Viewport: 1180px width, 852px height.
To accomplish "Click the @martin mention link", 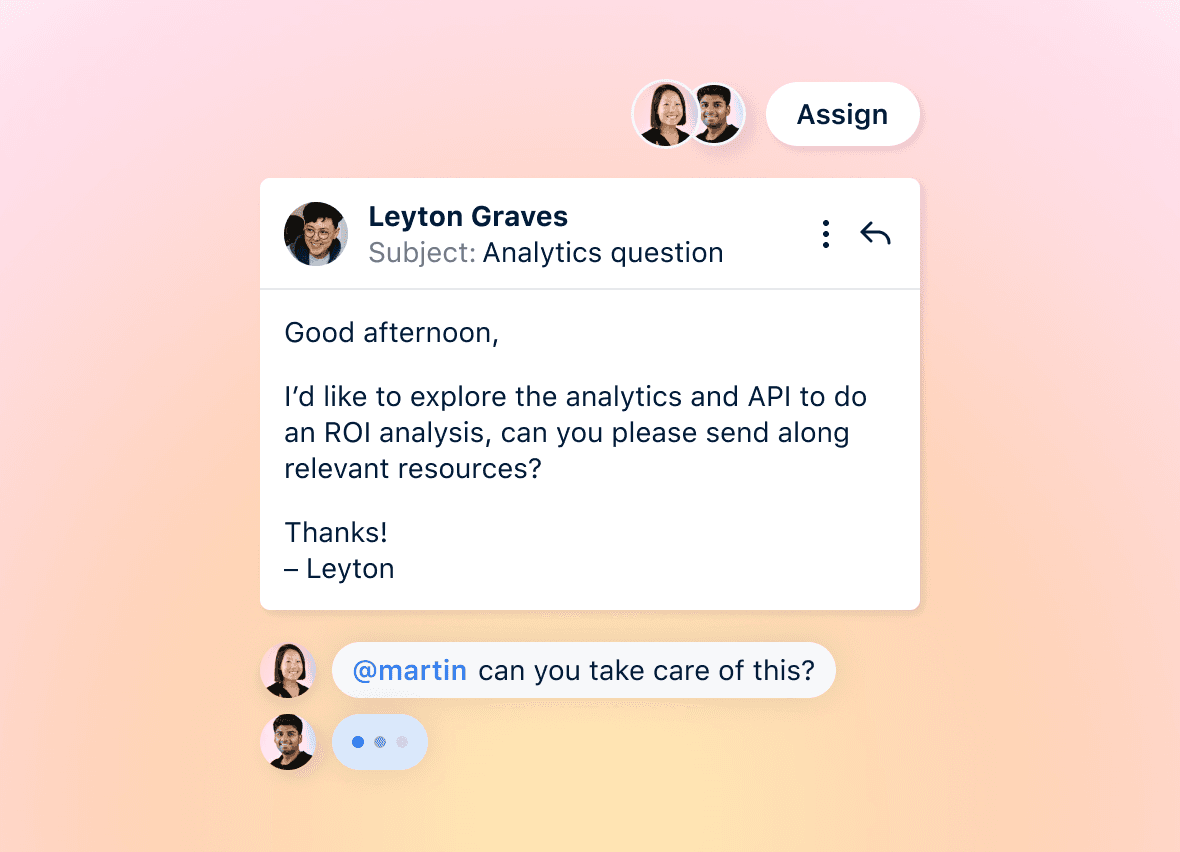I will 409,670.
